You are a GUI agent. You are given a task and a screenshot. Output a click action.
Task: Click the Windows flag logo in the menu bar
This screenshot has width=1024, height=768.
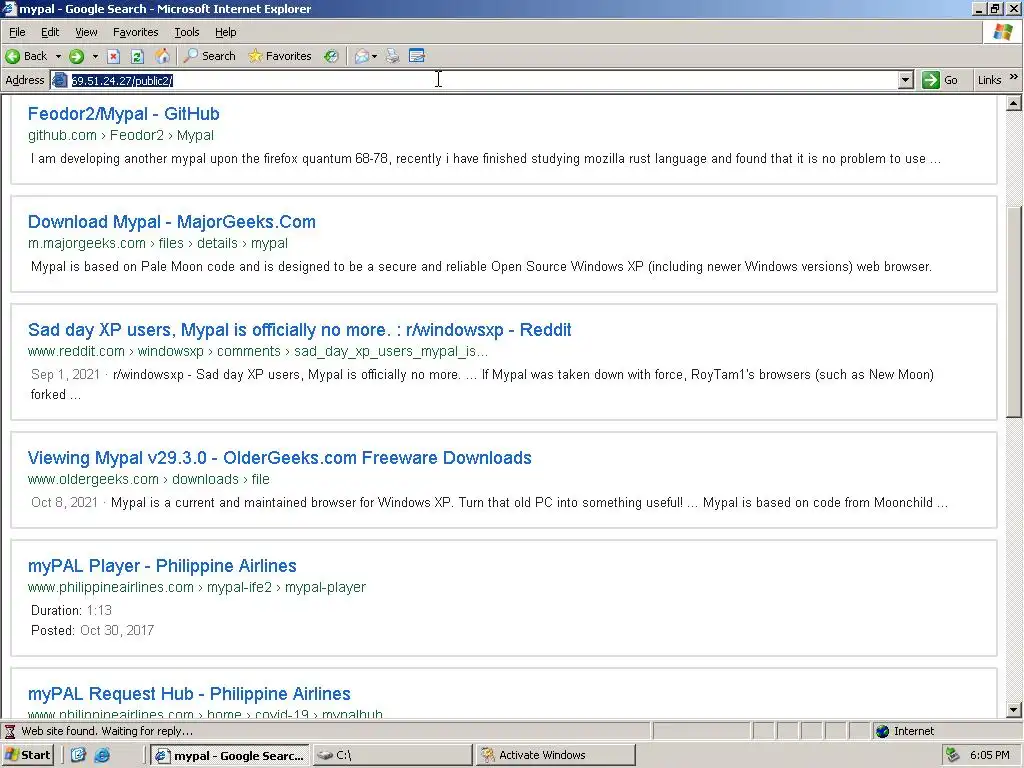[x=1002, y=32]
